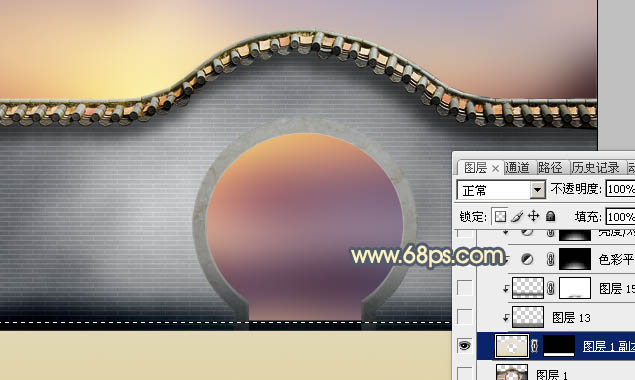This screenshot has height=380, width=635.
Task: Click the lock all padlock icon
Action: tap(550, 216)
